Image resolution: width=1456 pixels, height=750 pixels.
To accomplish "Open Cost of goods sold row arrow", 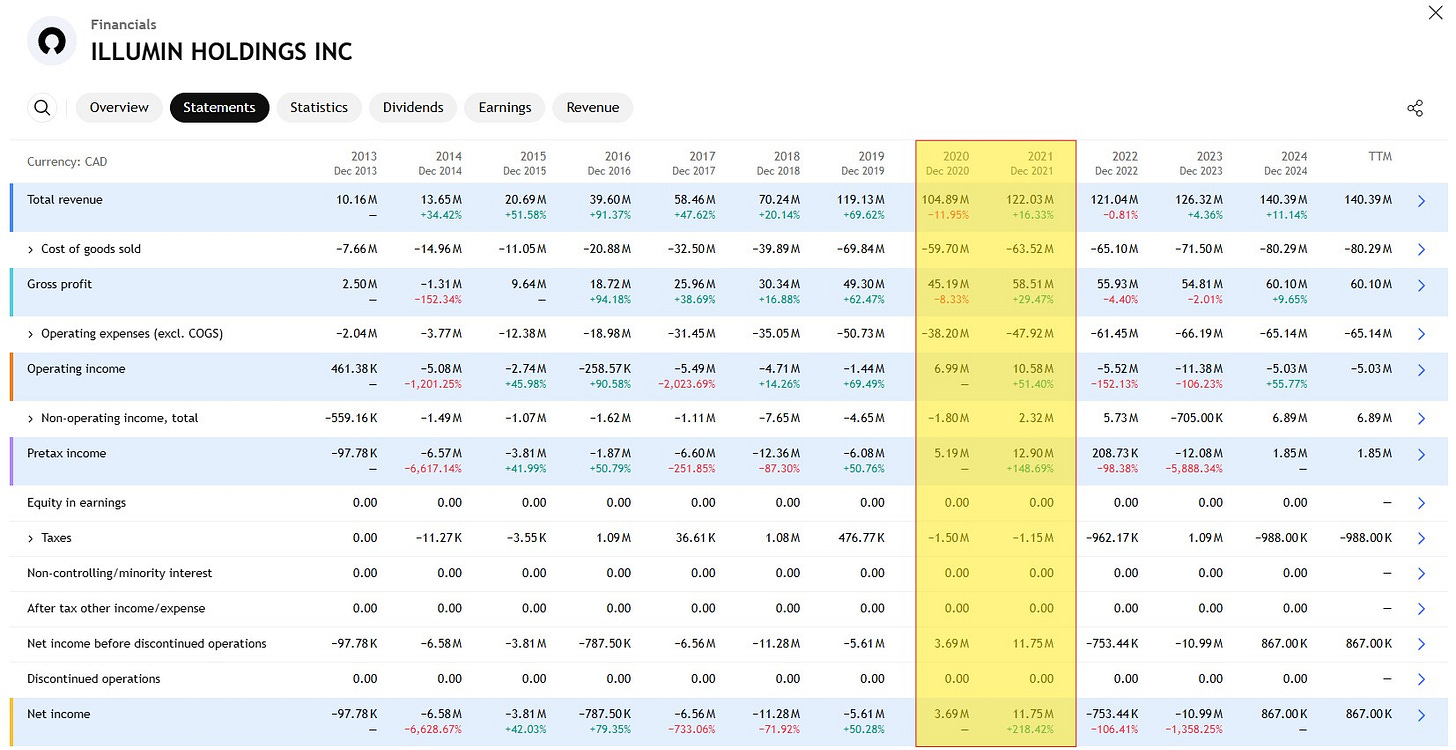I will click(x=1422, y=250).
